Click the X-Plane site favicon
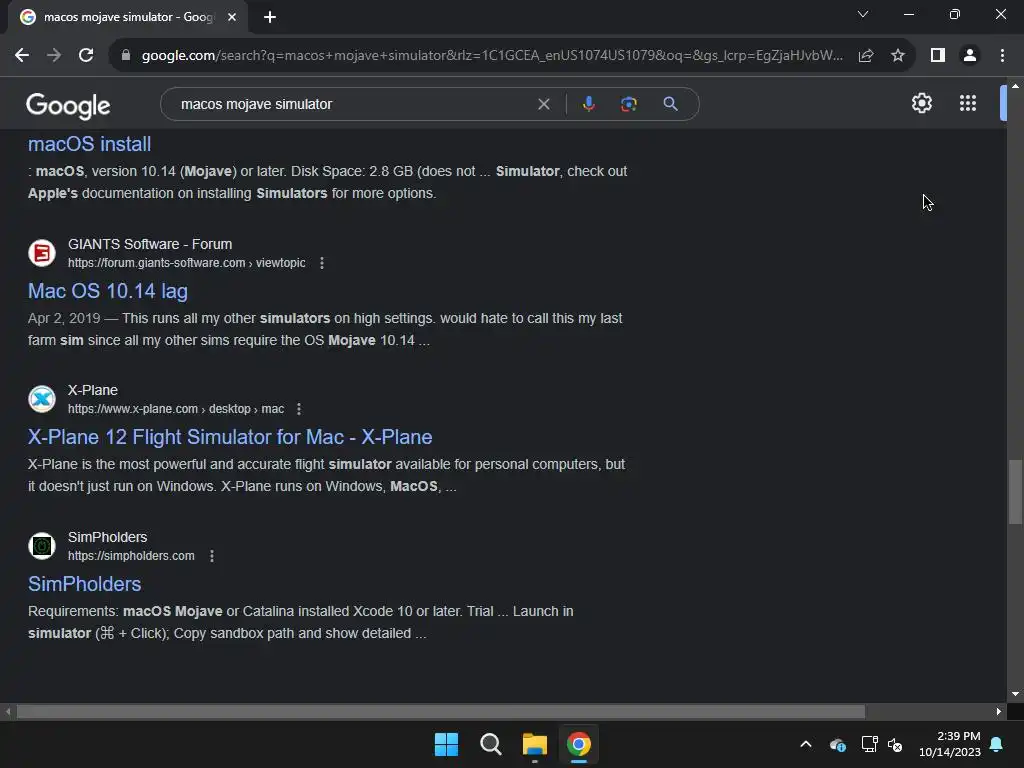Image resolution: width=1024 pixels, height=768 pixels. (42, 399)
